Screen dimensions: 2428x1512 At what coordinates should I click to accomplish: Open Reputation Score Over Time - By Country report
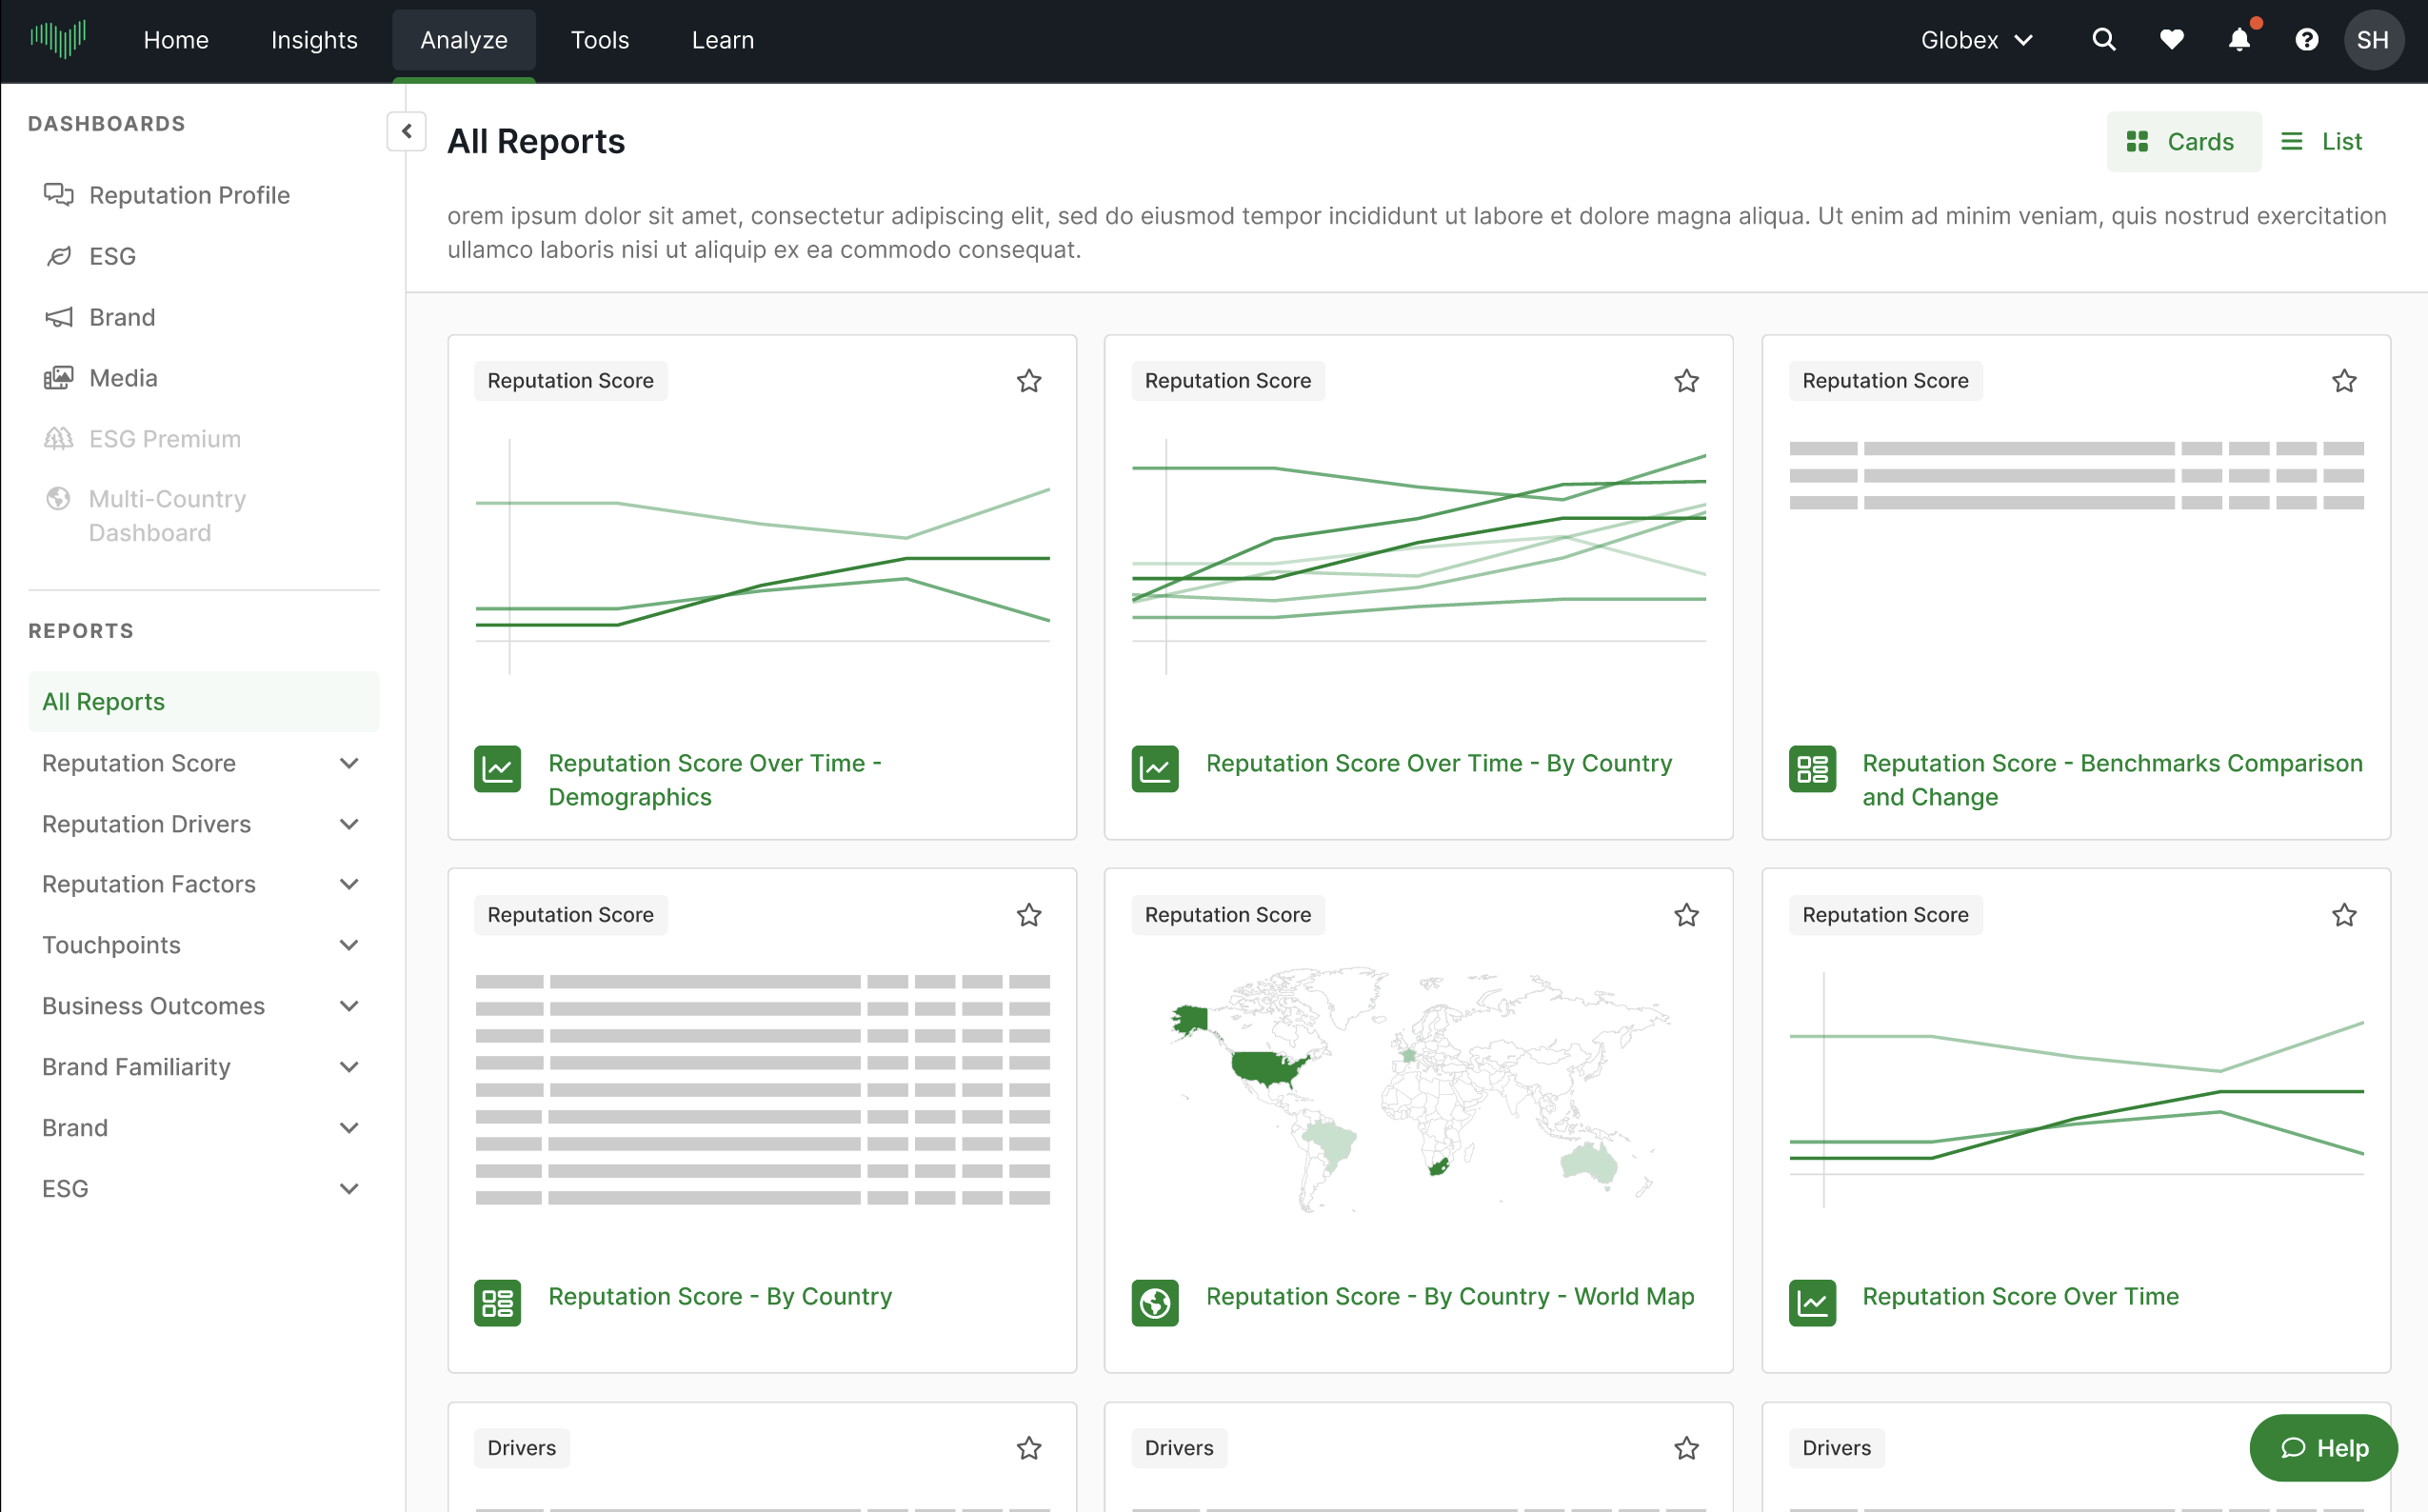pos(1438,763)
